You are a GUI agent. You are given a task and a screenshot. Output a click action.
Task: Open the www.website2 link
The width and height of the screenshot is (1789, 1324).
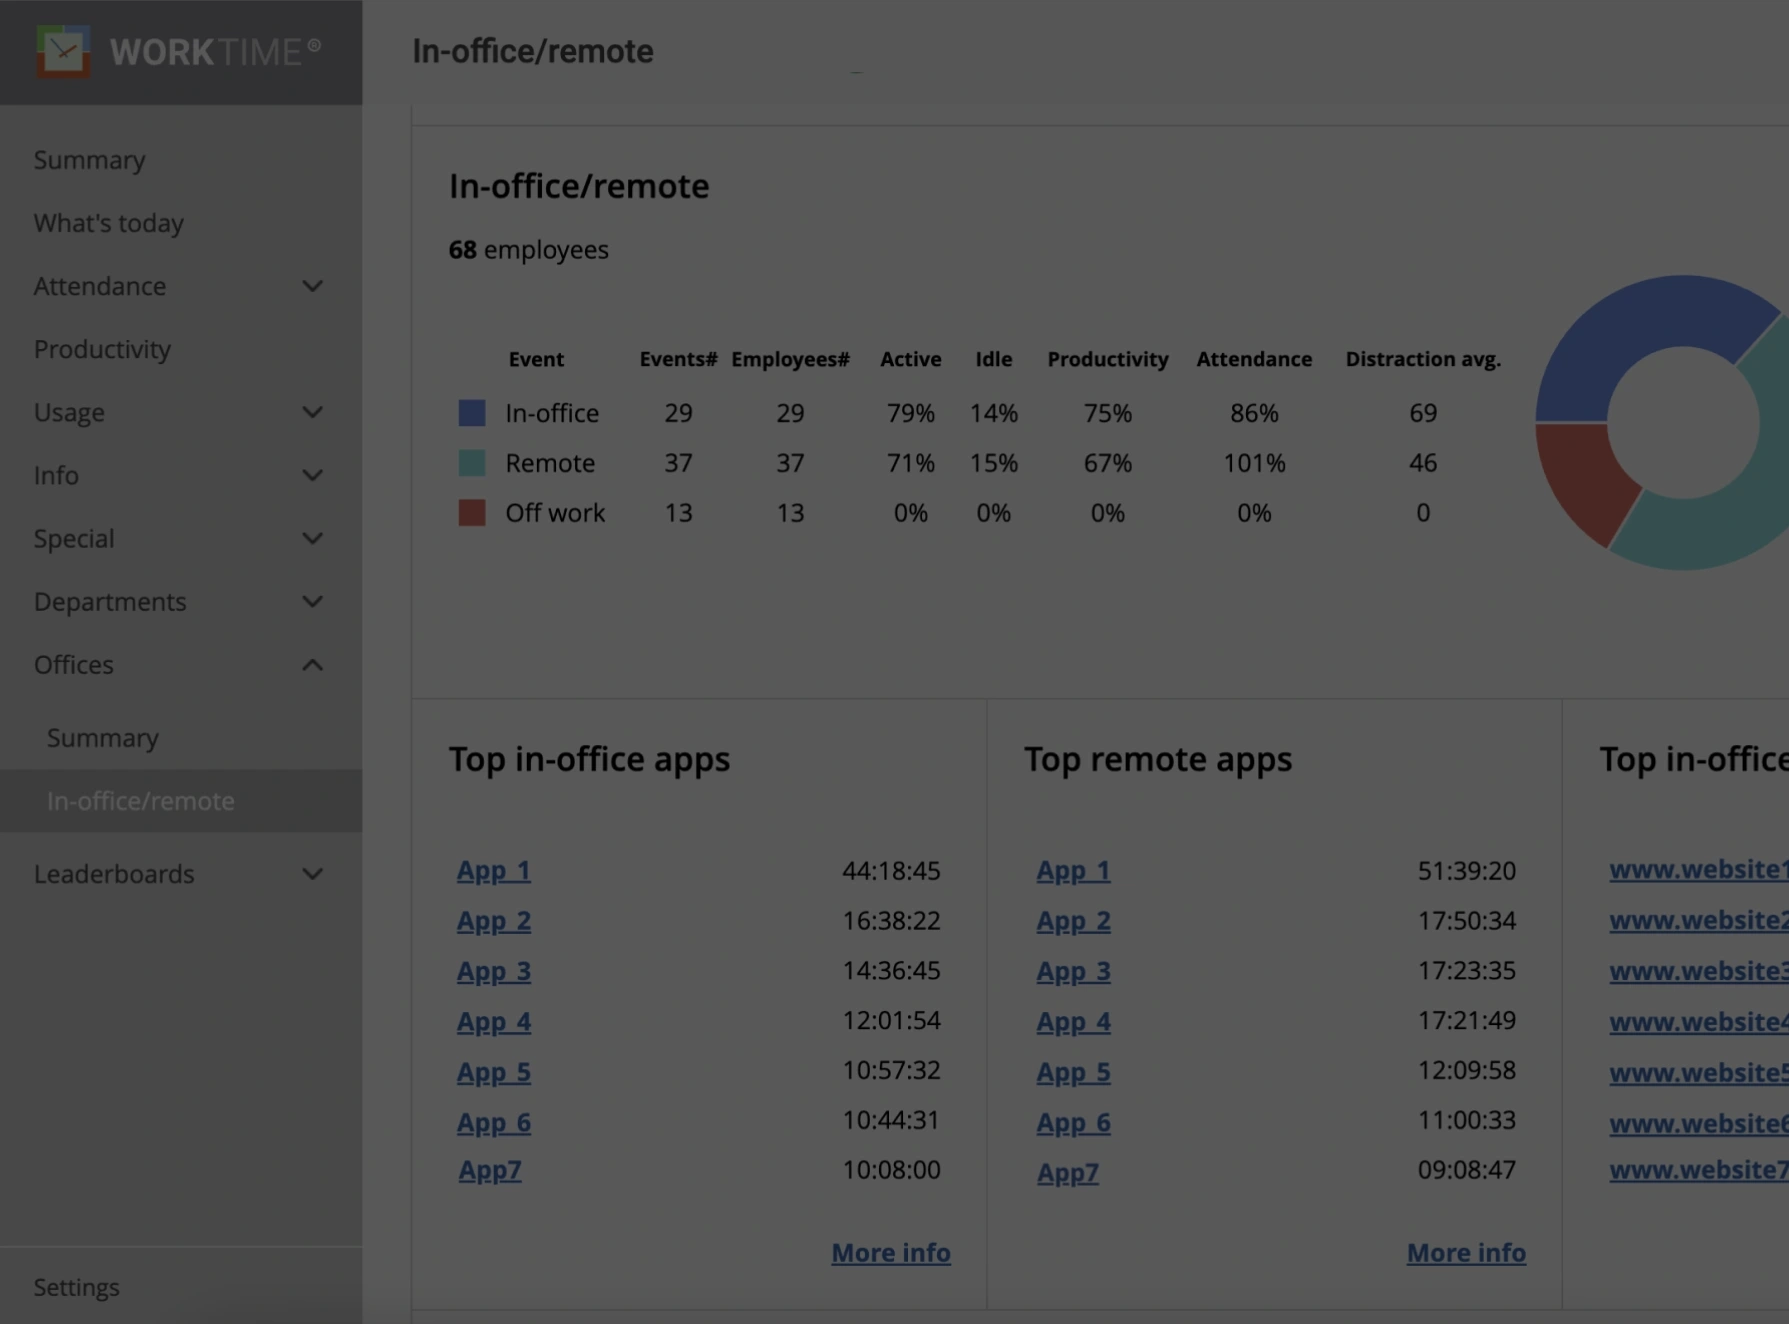click(x=1698, y=920)
